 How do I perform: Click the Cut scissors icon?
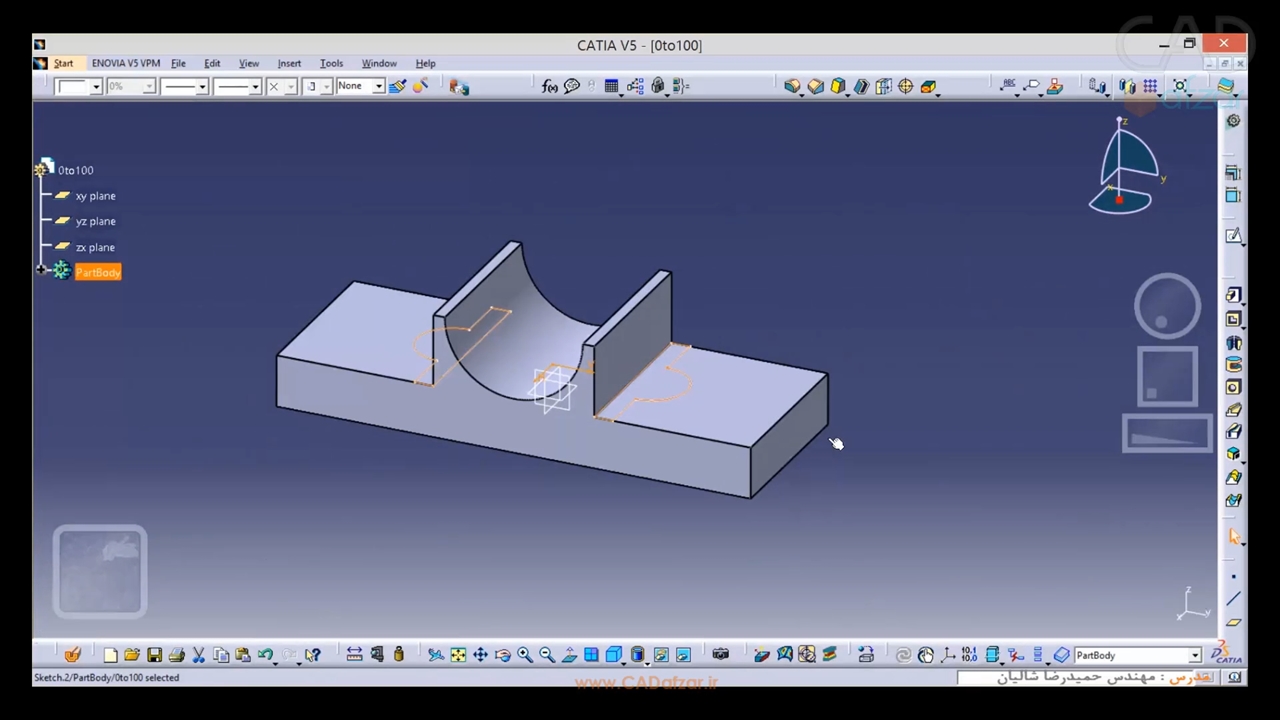click(198, 655)
